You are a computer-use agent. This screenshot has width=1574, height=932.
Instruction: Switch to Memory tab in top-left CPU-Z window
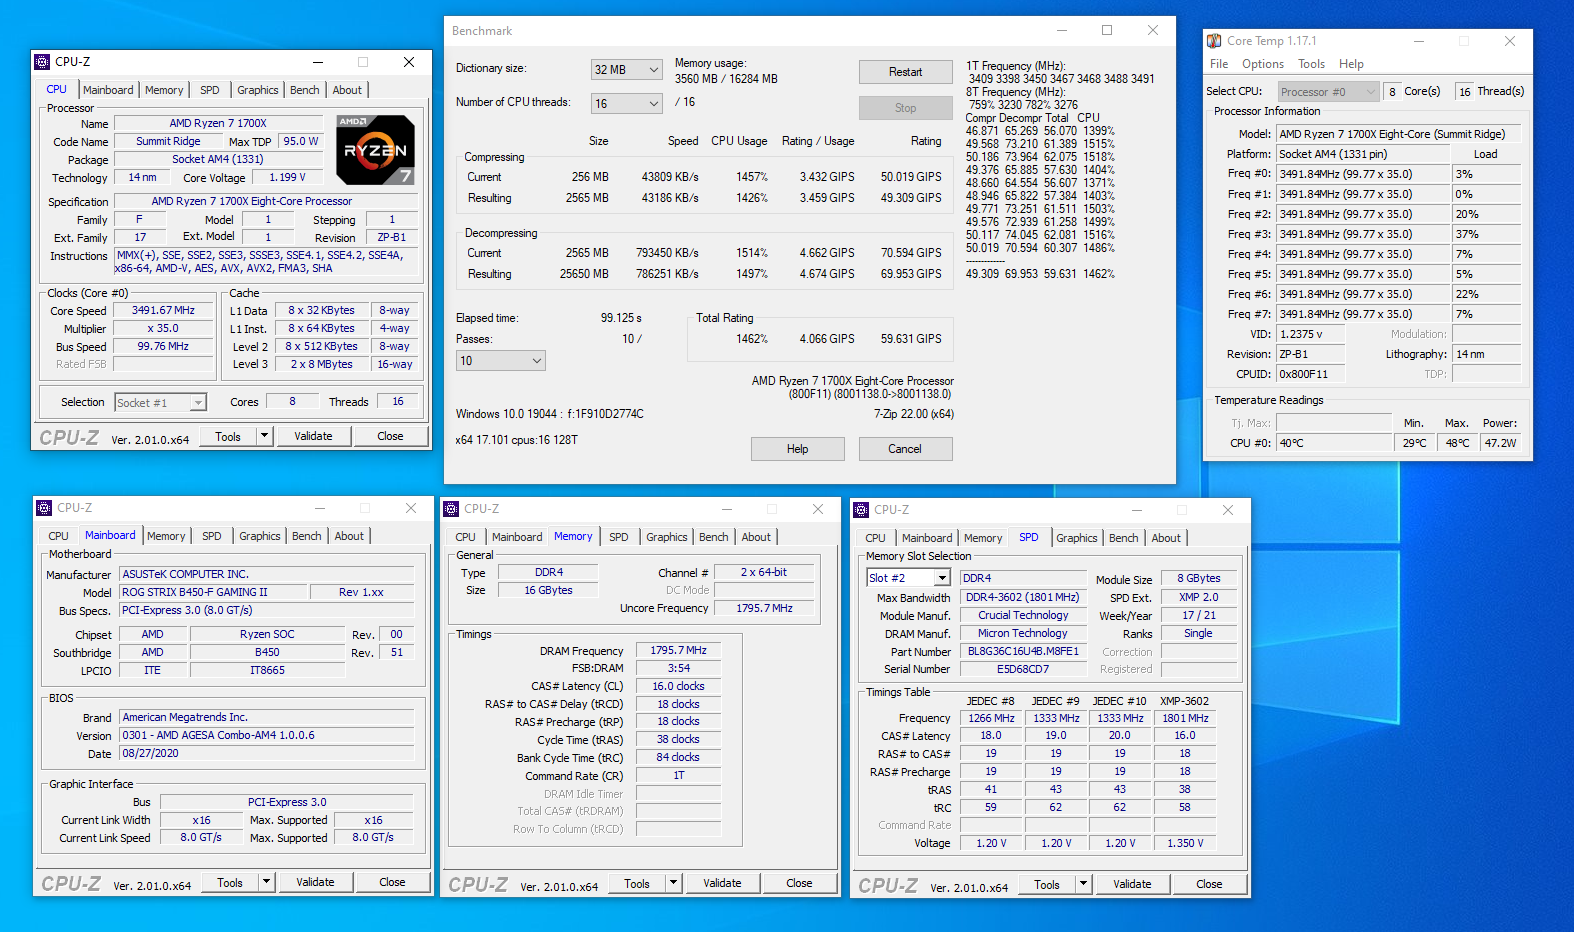(164, 90)
